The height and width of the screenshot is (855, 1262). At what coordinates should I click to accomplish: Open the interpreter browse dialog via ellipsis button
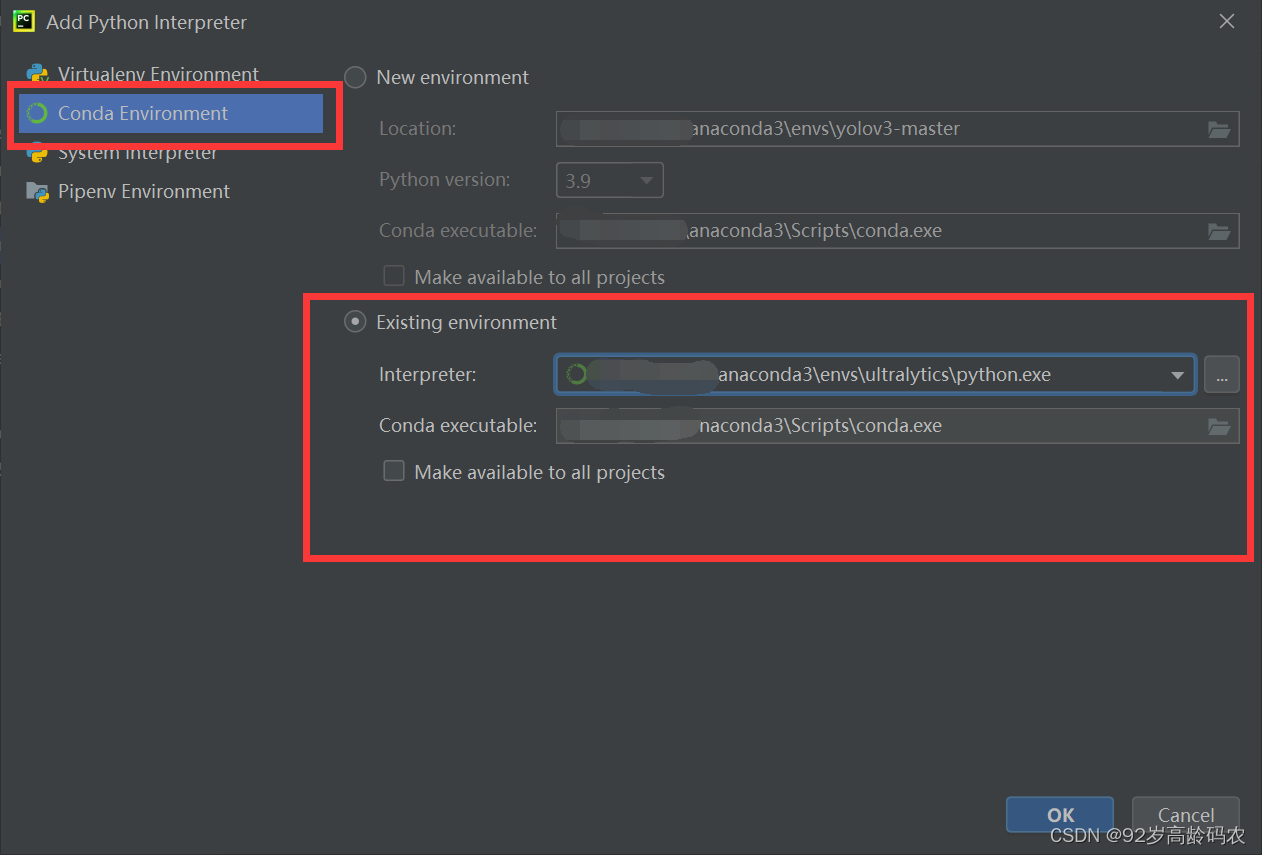tap(1221, 374)
